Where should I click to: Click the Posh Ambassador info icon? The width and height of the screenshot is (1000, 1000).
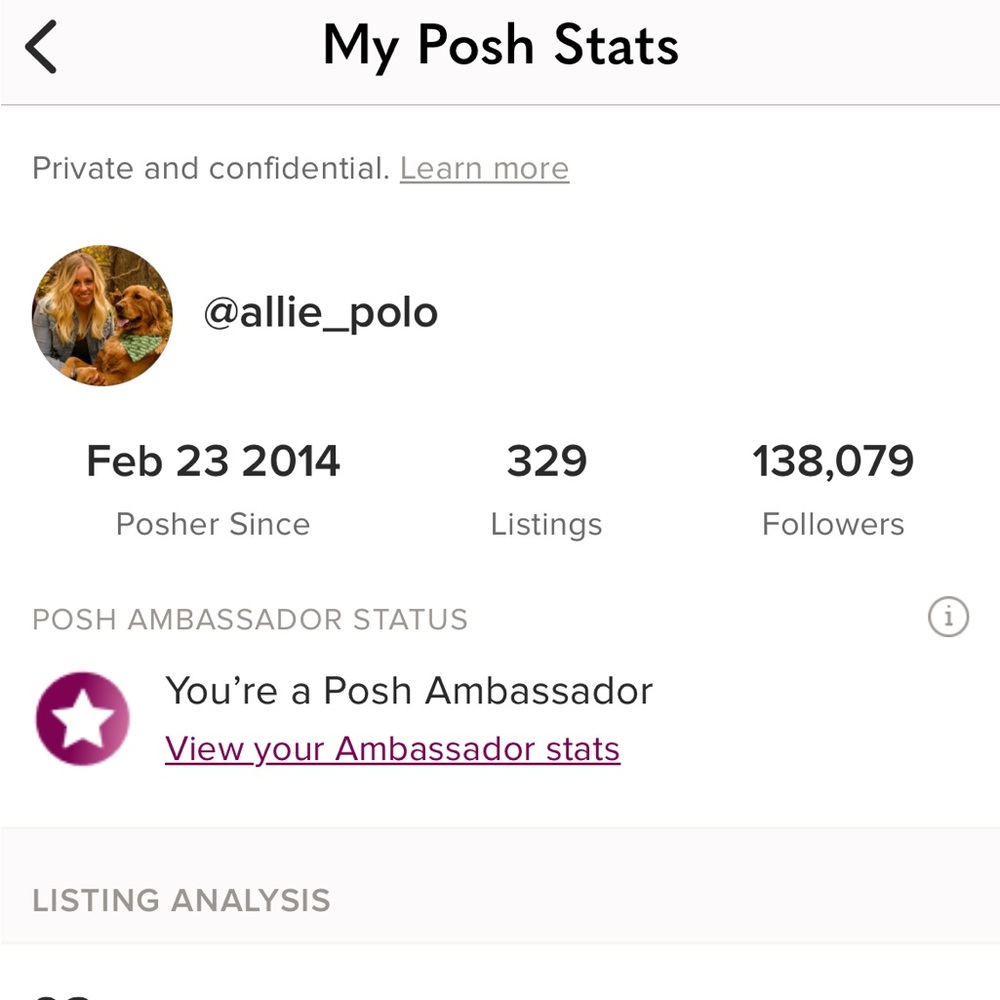pos(948,618)
